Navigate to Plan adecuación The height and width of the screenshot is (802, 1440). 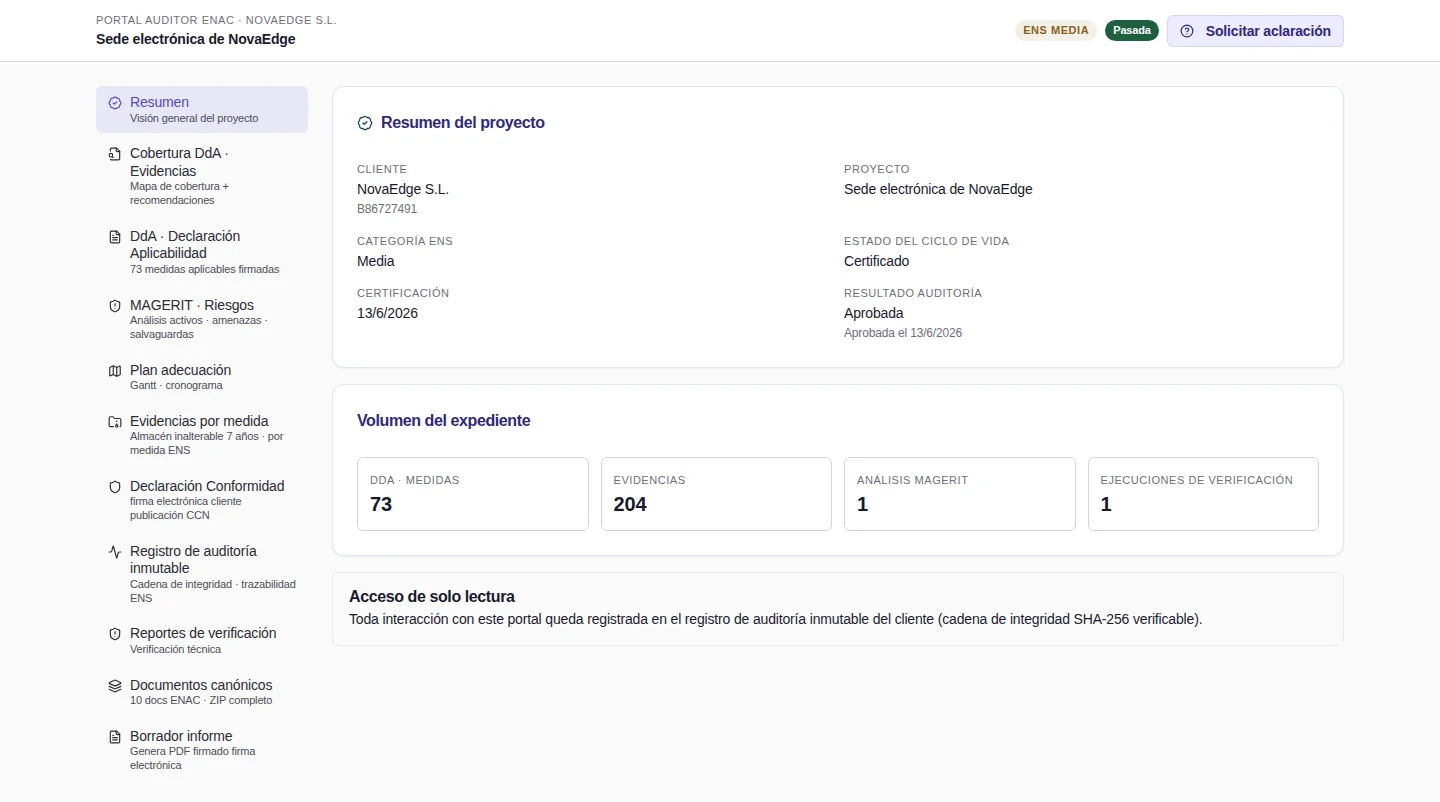[202, 377]
